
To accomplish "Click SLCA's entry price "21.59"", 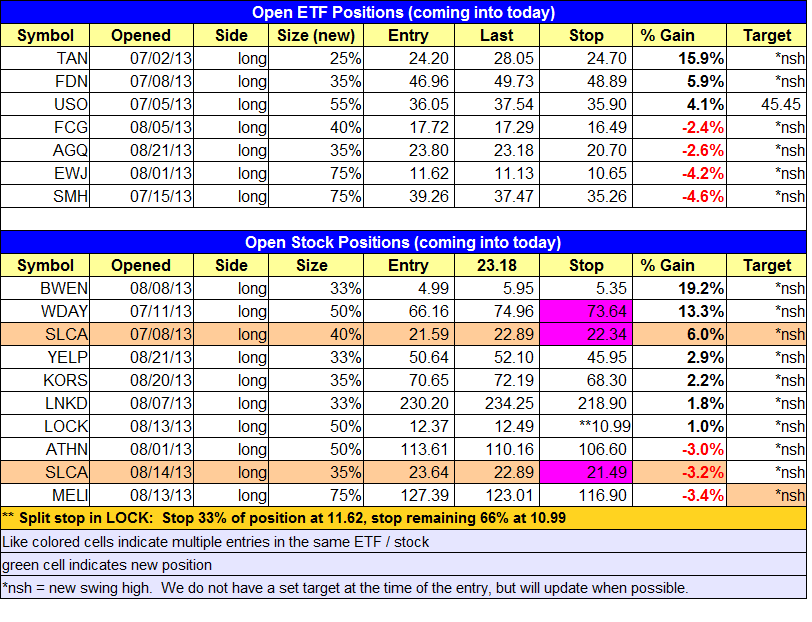I will [409, 334].
